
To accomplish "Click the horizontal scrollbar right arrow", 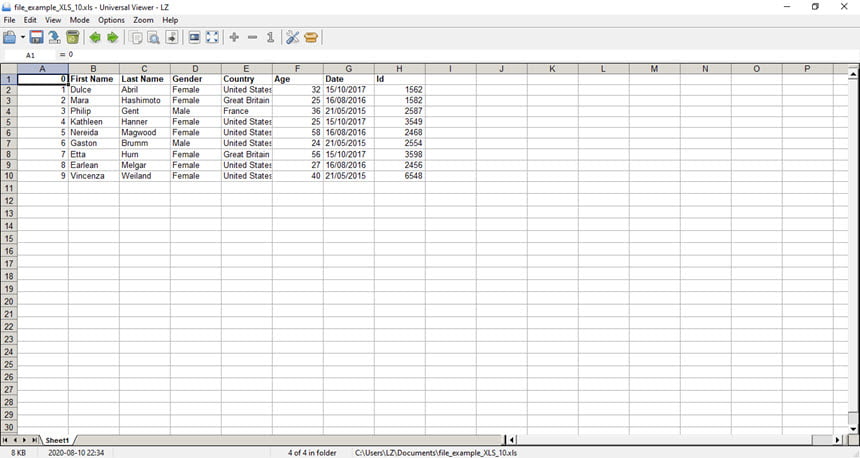I will 838,440.
